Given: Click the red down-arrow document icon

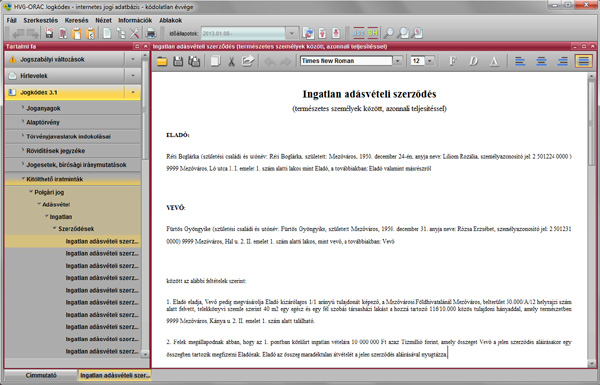Looking at the screenshot, I should (336, 33).
